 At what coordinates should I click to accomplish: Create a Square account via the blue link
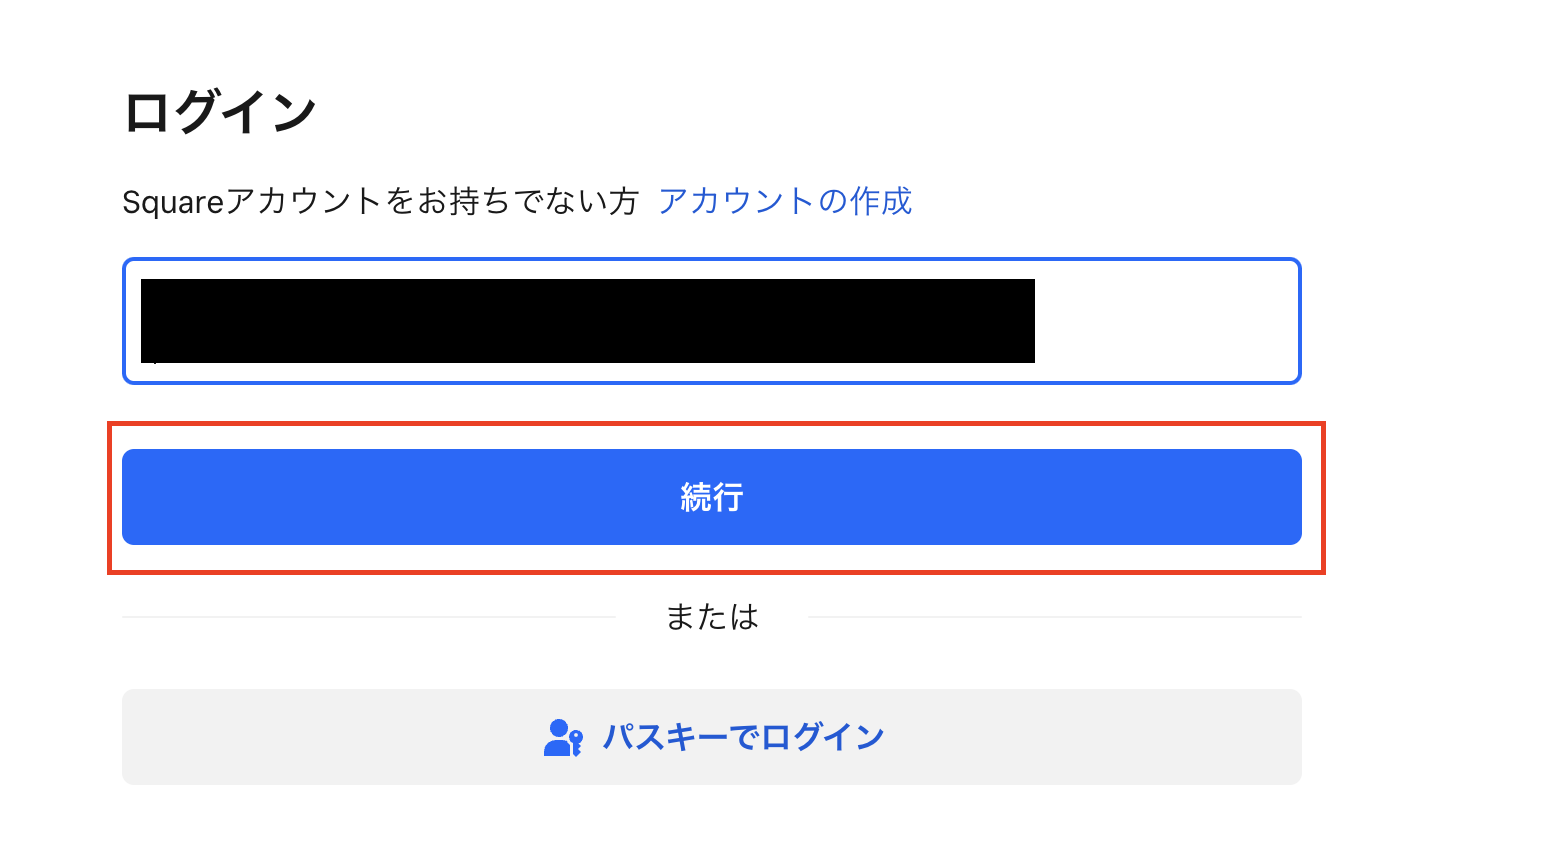[785, 201]
